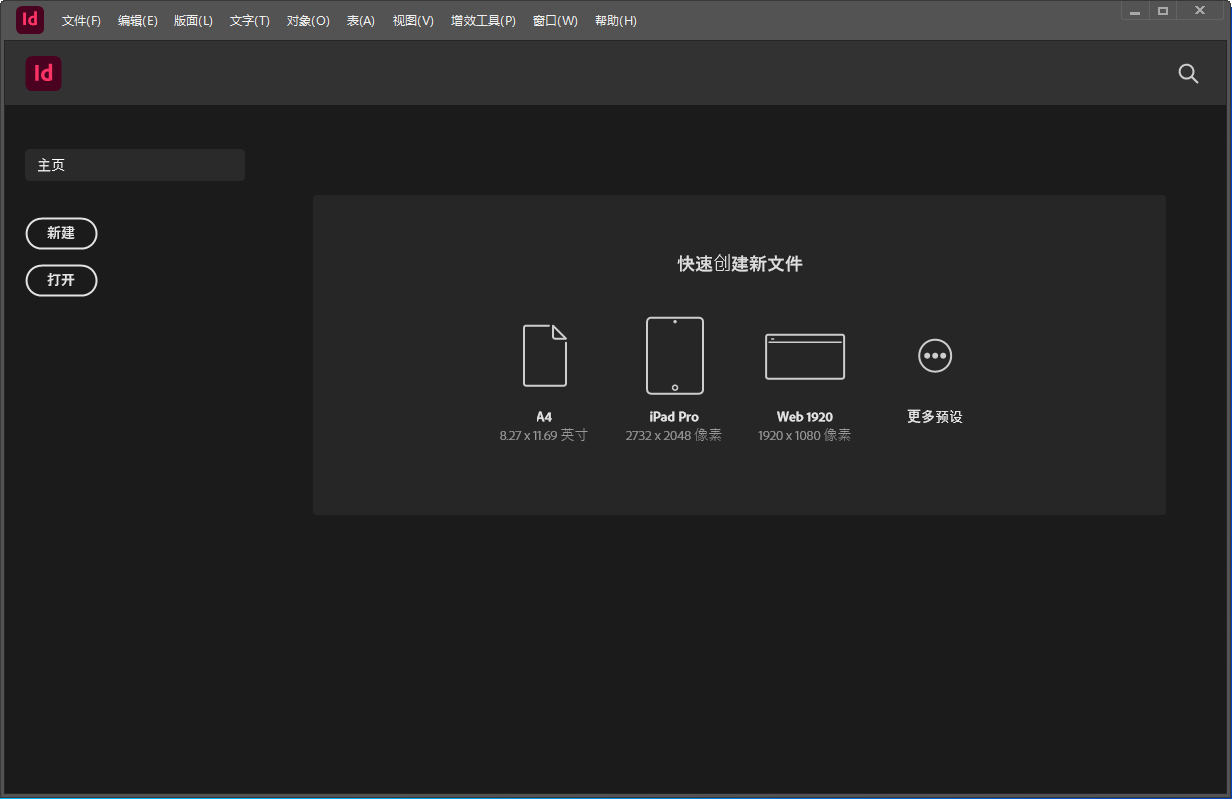This screenshot has height=799, width=1232.
Task: Click the 8.27 x 11.69 英寸 size text
Action: tap(544, 436)
